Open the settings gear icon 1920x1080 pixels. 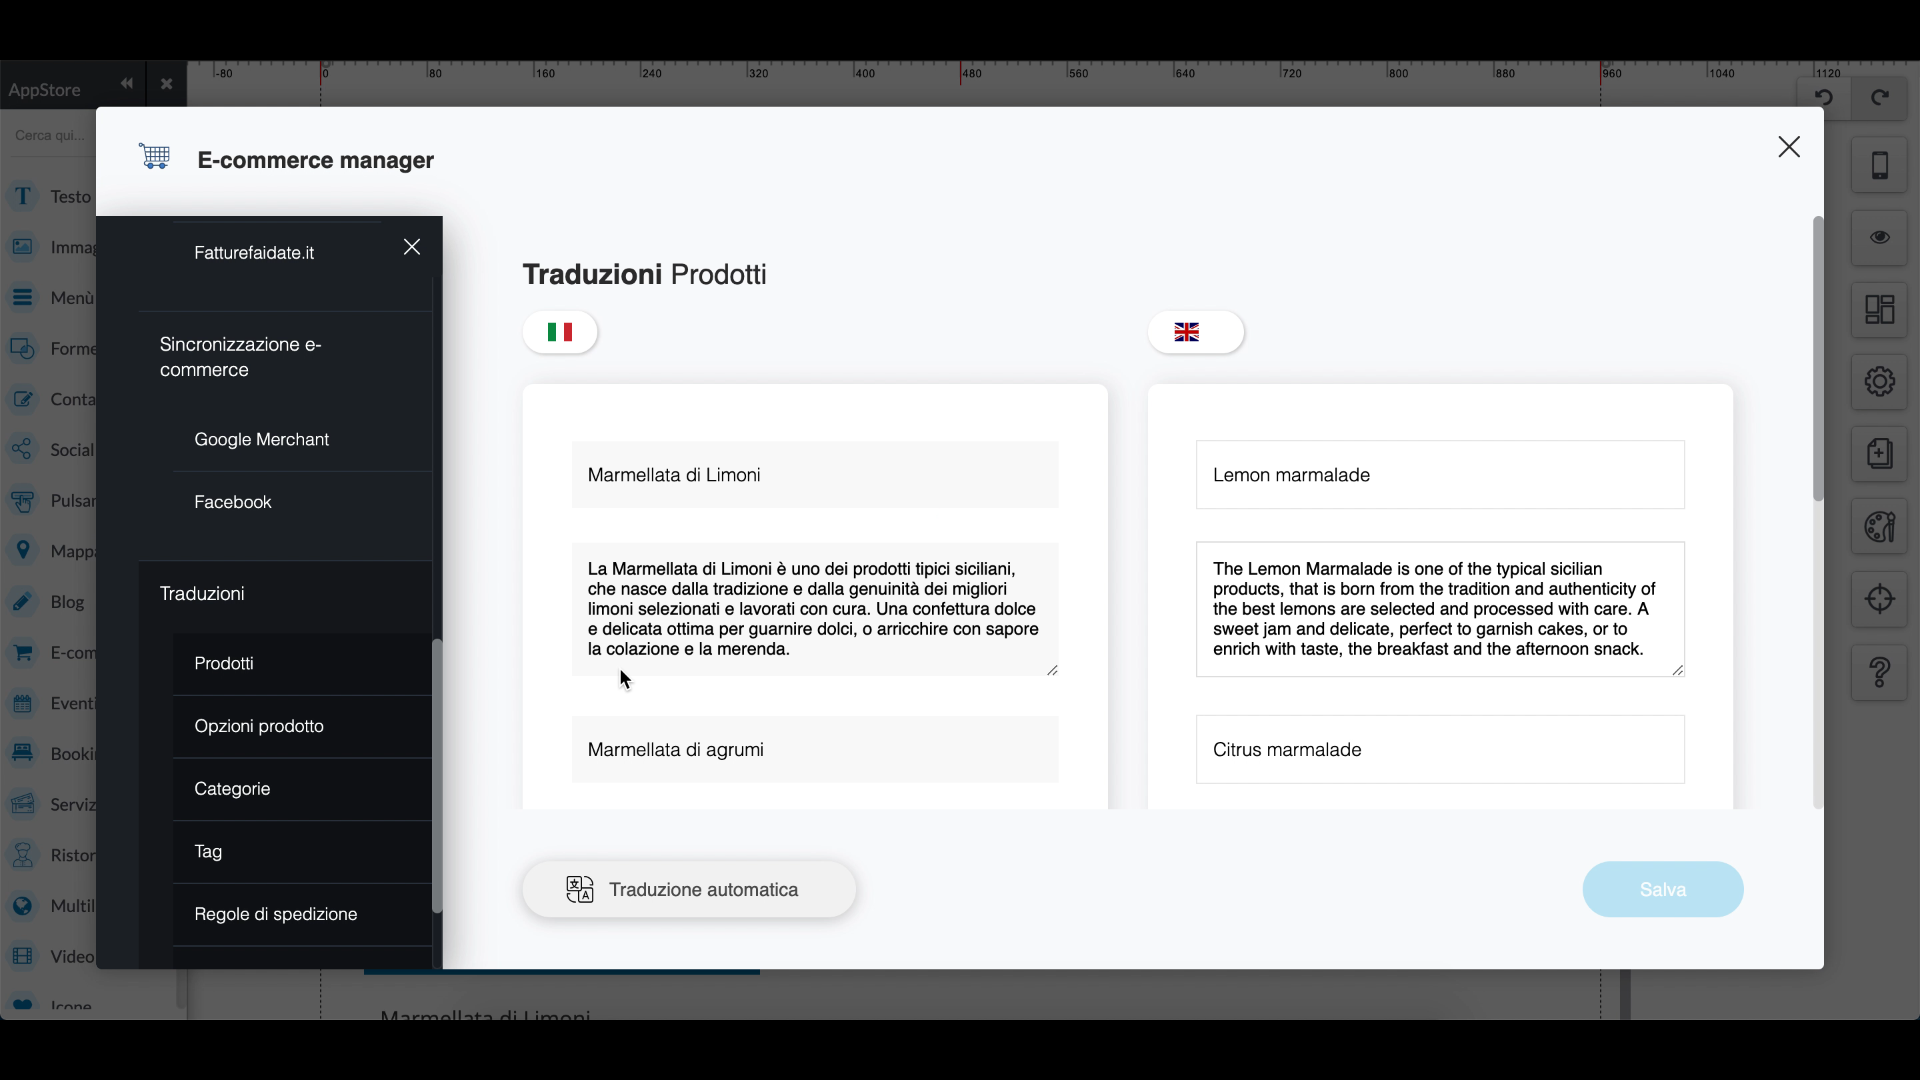coord(1879,381)
